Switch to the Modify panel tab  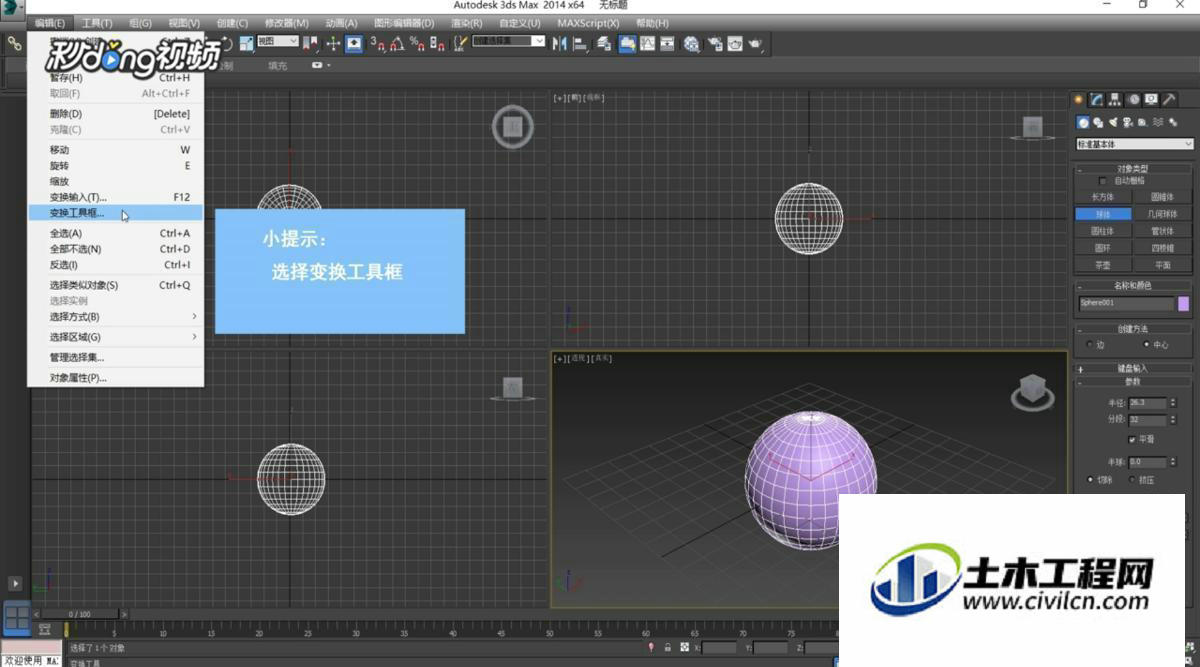tap(1097, 99)
